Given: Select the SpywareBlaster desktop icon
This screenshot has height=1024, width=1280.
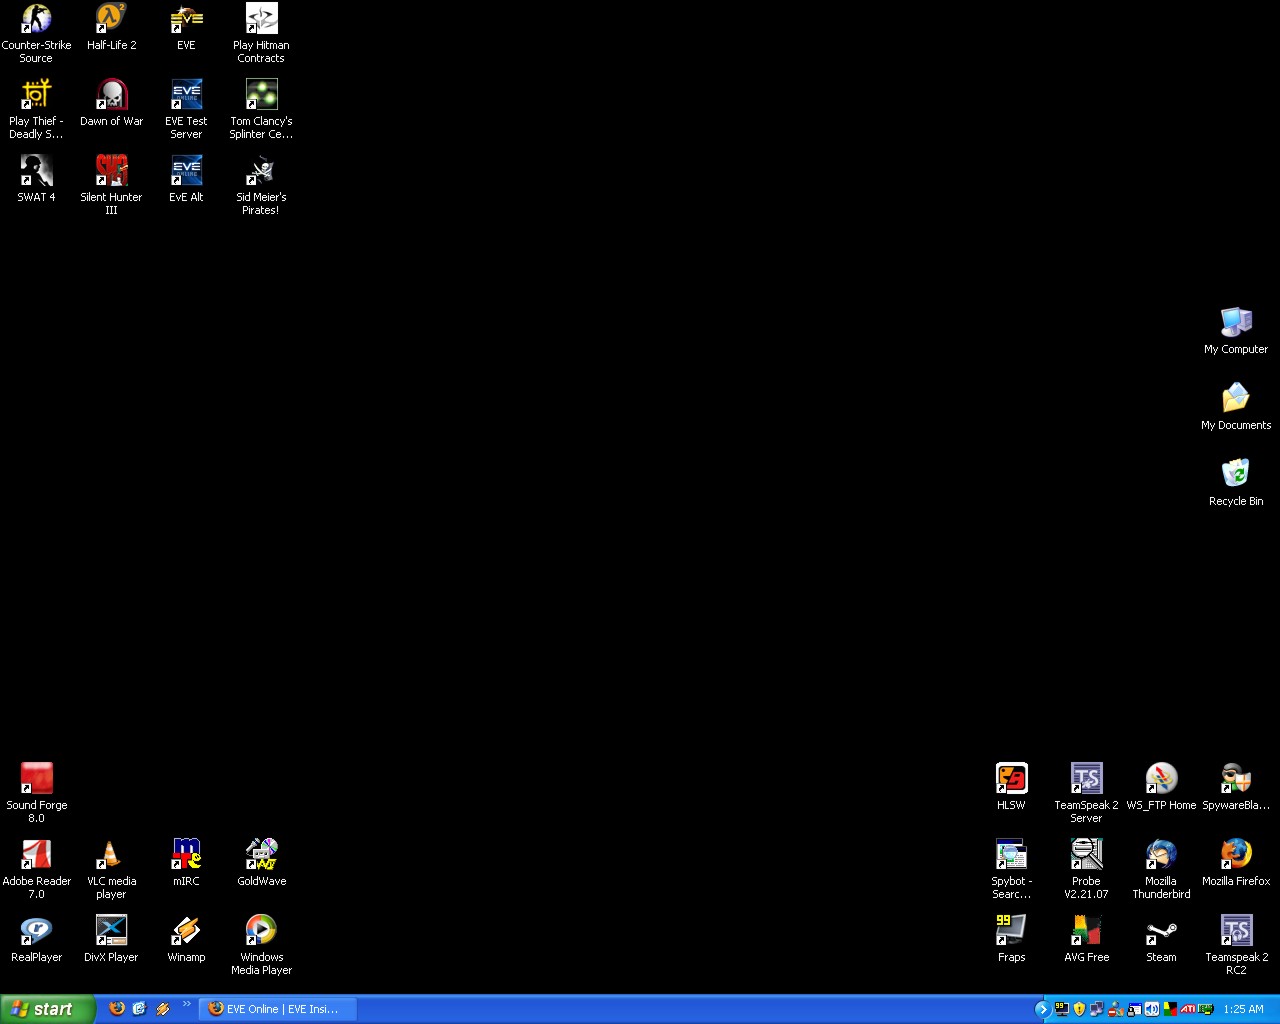Looking at the screenshot, I should [1236, 787].
